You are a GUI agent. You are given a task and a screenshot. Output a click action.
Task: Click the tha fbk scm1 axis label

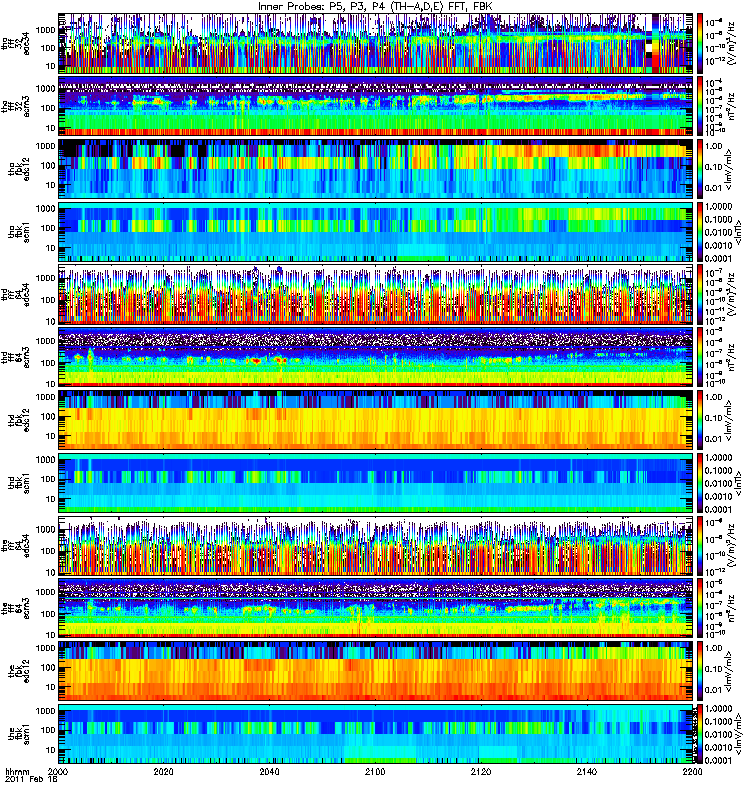(19, 232)
